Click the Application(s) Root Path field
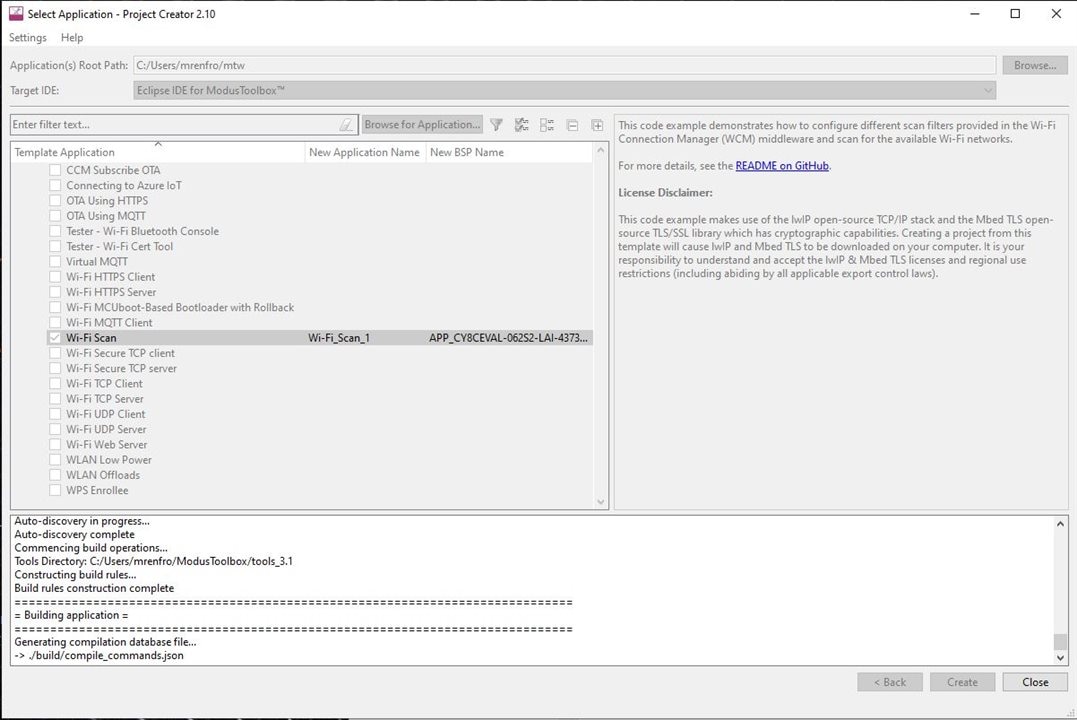1077x720 pixels. pos(564,65)
